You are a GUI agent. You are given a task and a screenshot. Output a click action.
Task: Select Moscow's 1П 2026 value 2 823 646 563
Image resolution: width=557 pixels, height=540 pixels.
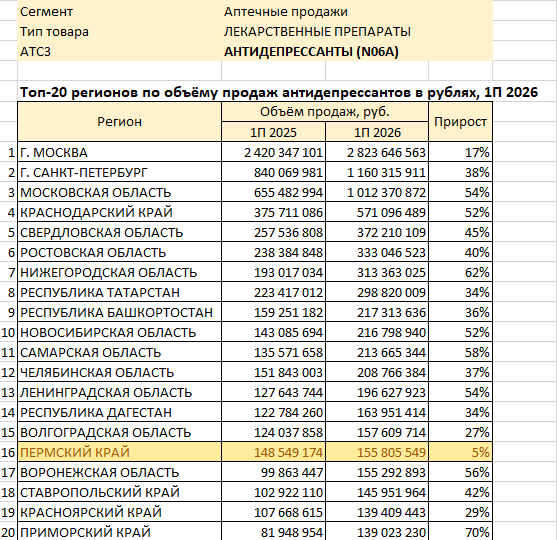click(377, 152)
